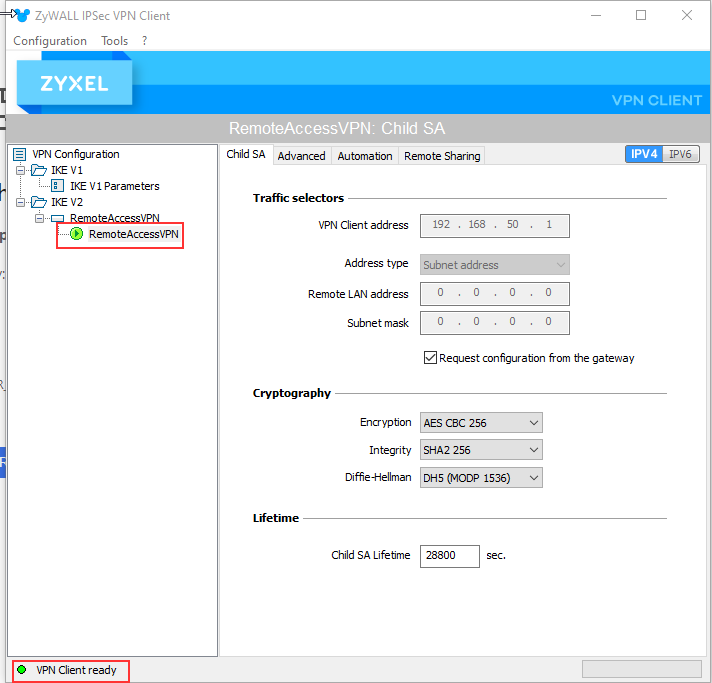Open the Tools menu
Screen dimensions: 712x683
pos(115,41)
